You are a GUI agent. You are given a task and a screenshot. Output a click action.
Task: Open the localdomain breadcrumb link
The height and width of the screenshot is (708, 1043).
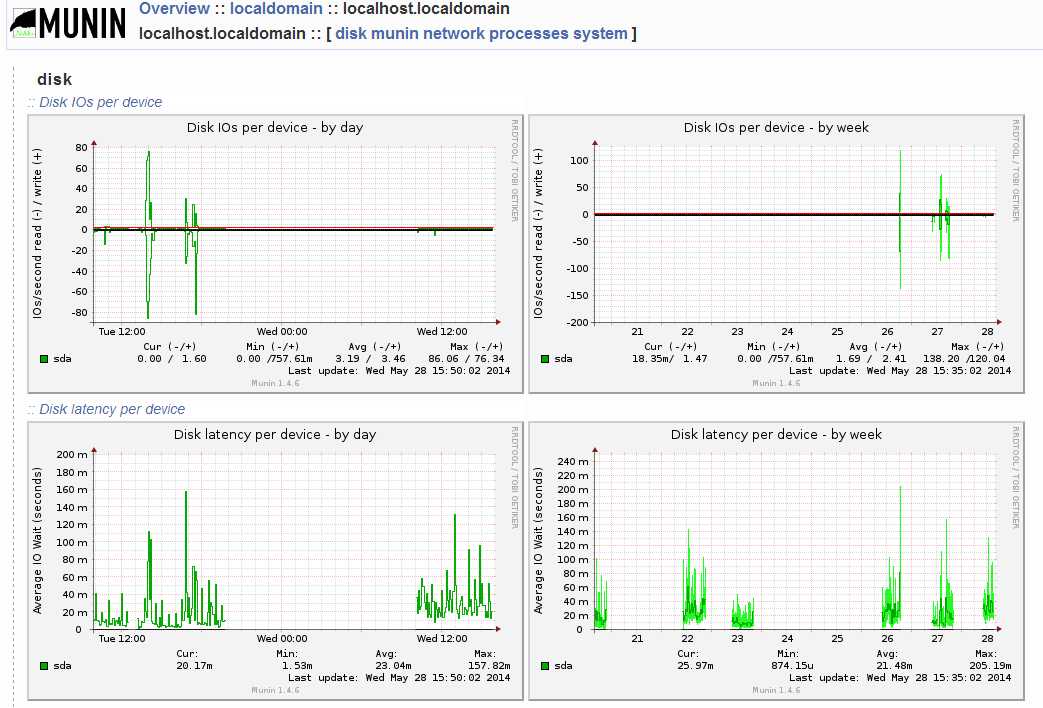point(276,9)
